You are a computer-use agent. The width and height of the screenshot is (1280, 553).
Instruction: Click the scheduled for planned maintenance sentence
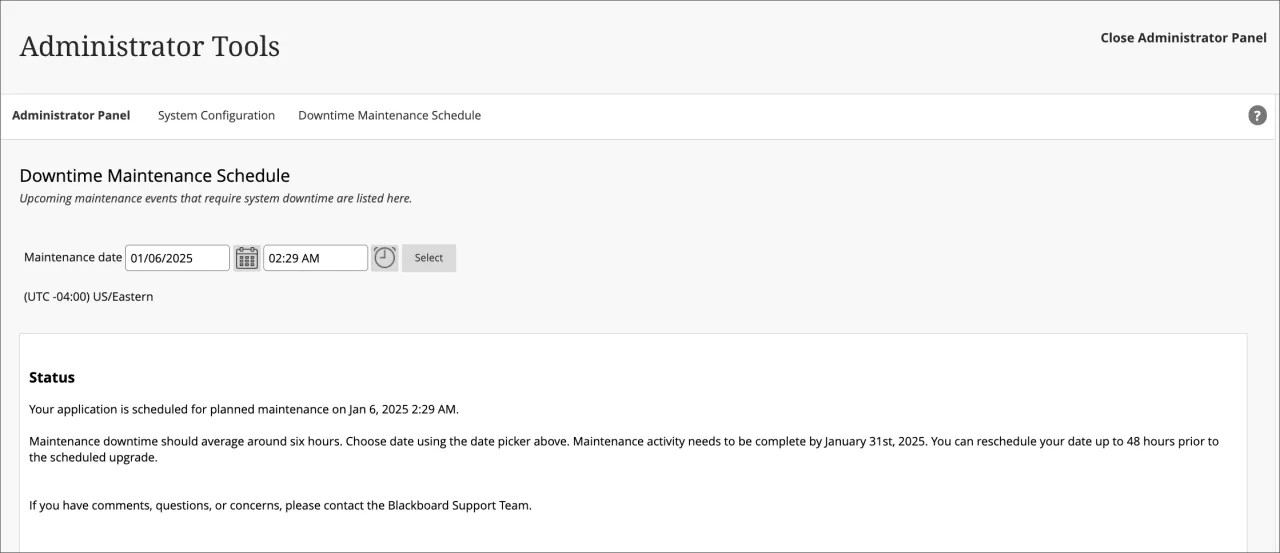[x=244, y=409]
